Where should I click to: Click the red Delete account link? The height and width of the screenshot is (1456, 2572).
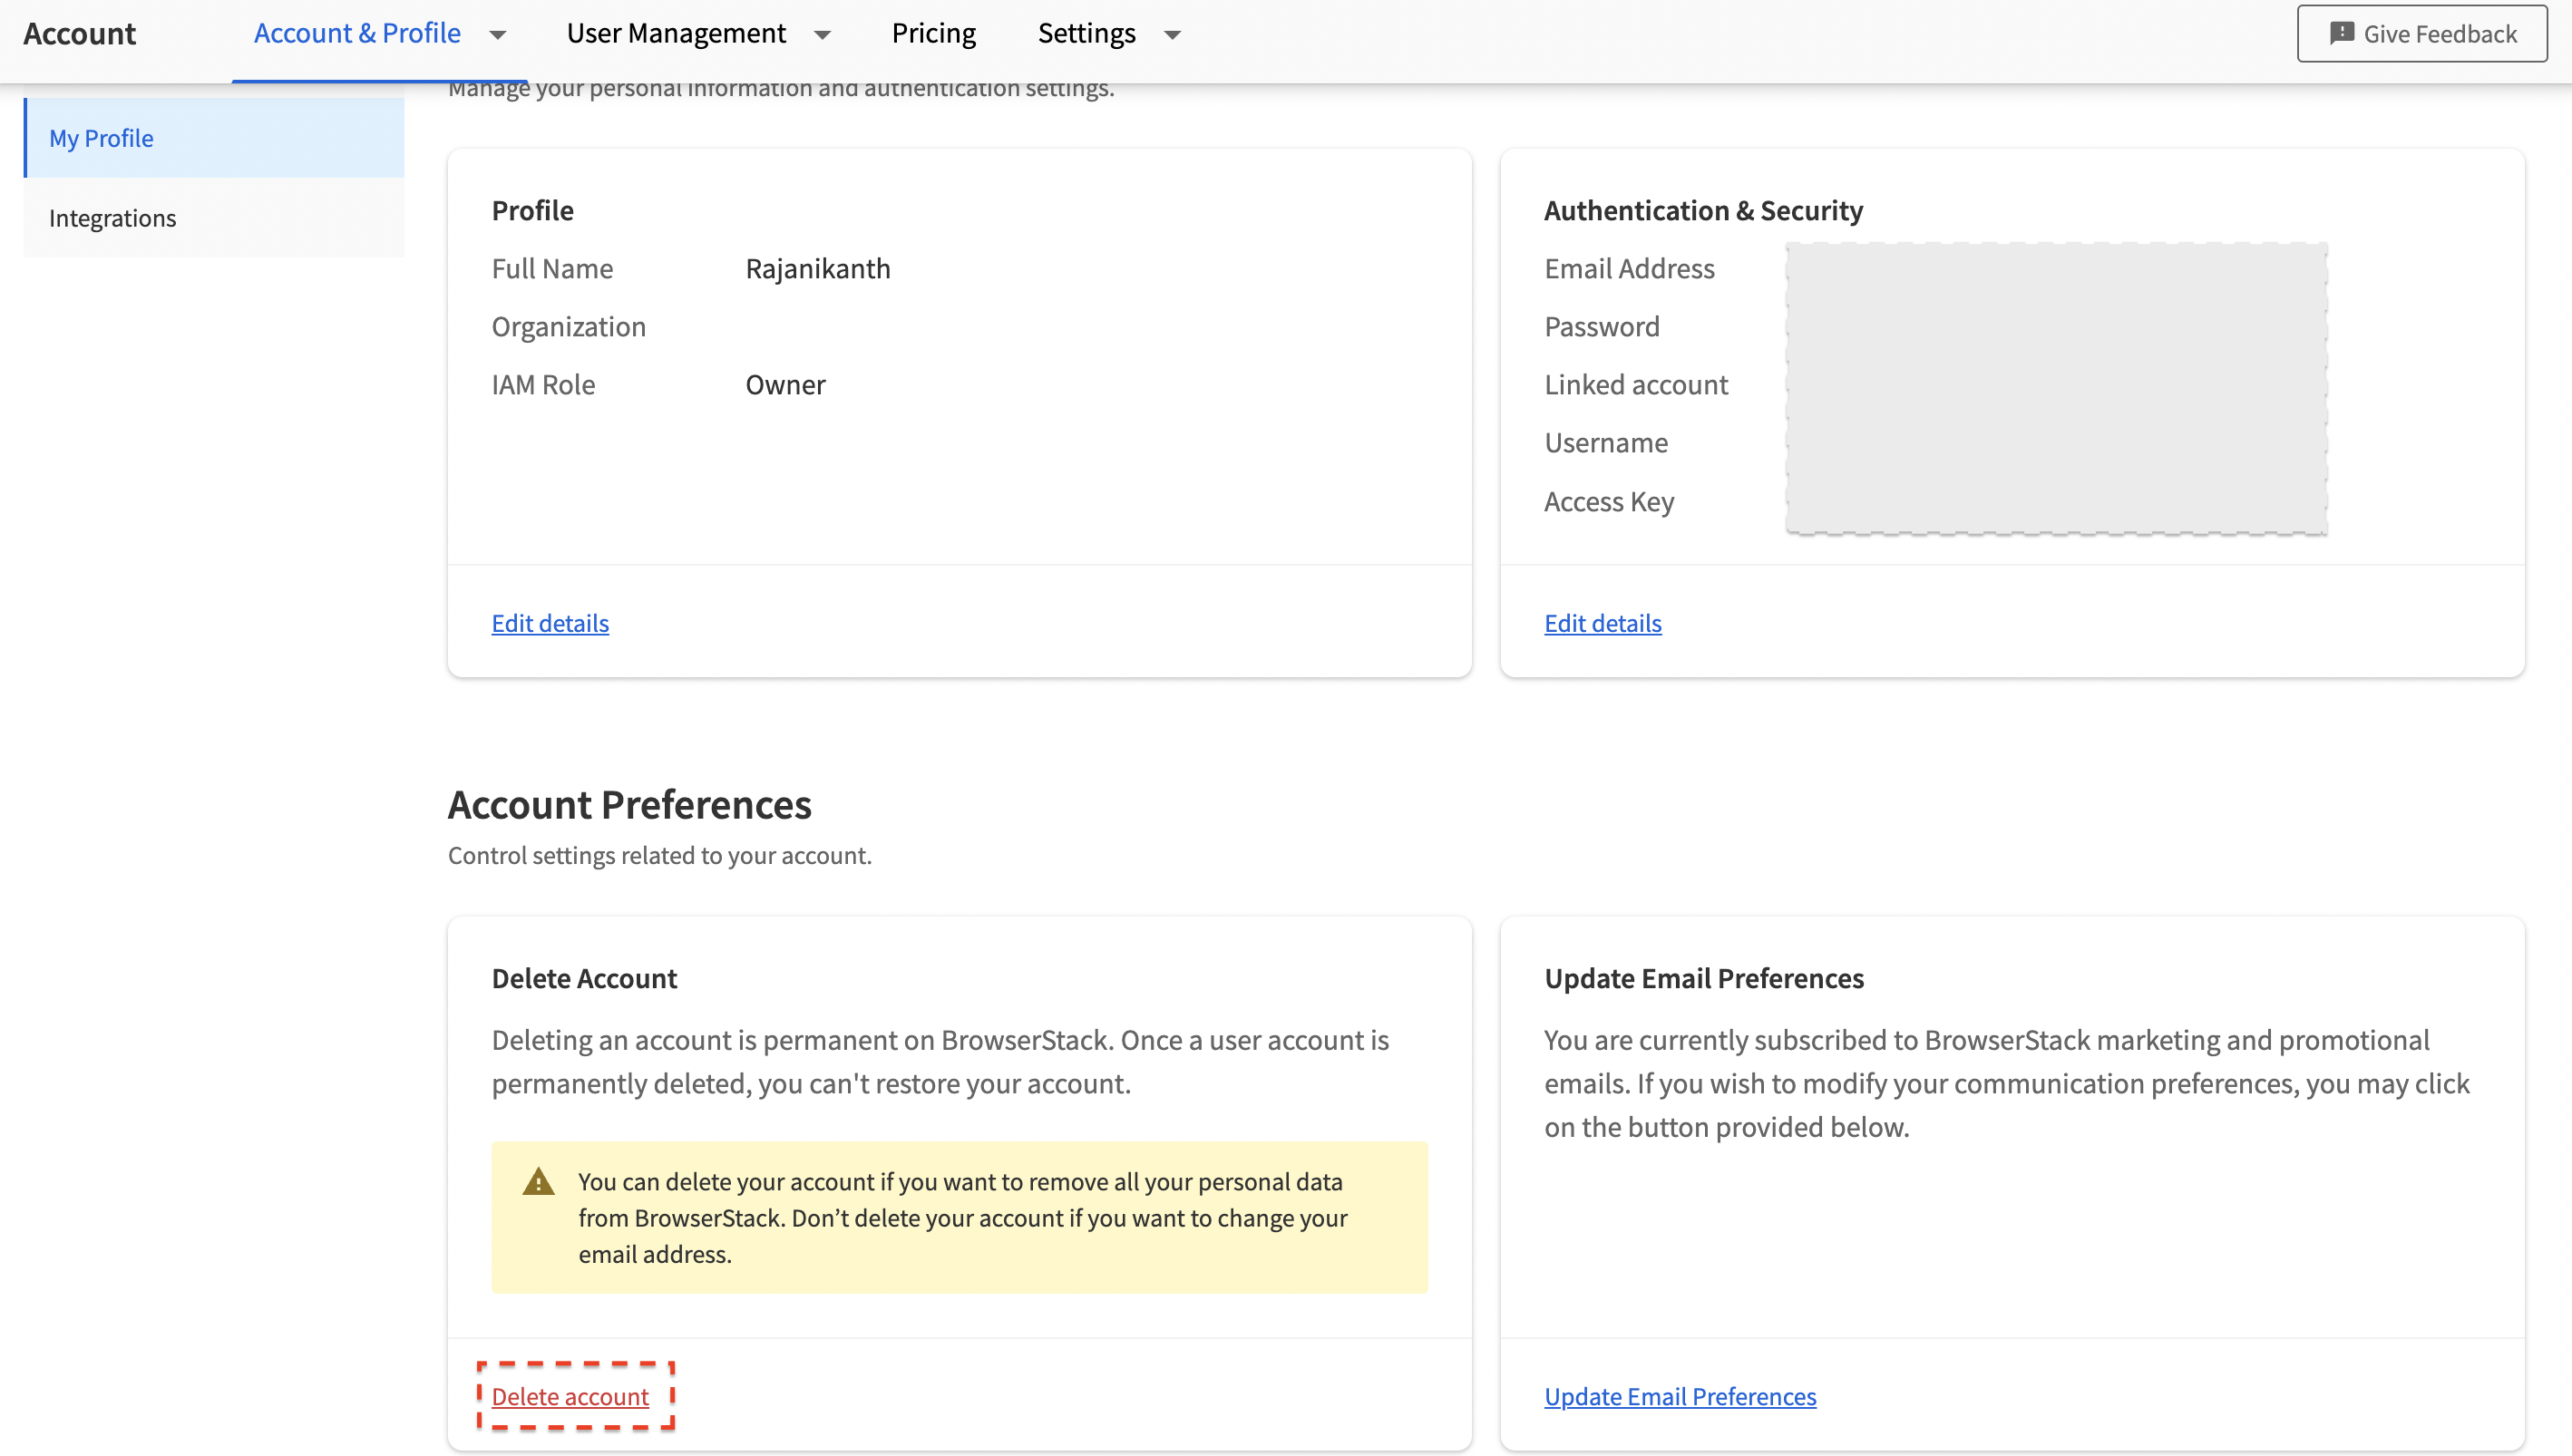click(x=570, y=1396)
